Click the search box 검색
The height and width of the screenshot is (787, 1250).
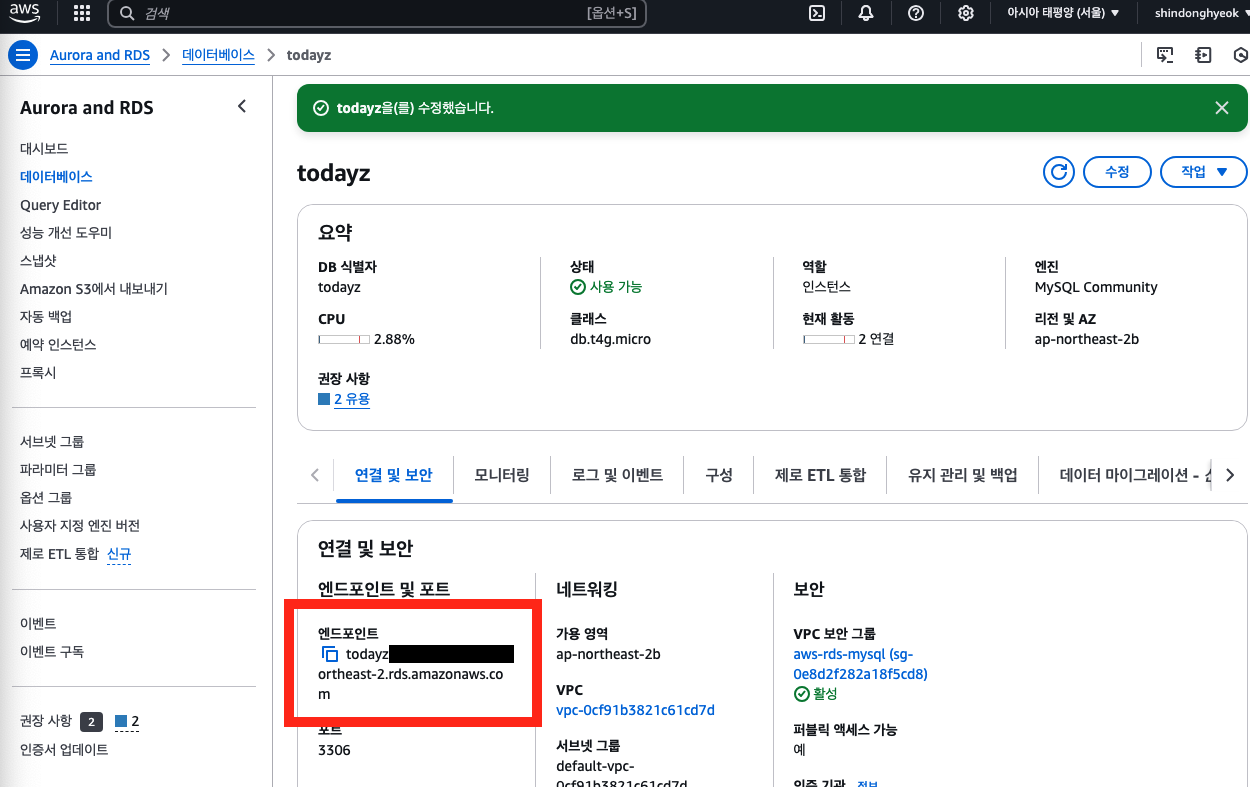tap(377, 13)
